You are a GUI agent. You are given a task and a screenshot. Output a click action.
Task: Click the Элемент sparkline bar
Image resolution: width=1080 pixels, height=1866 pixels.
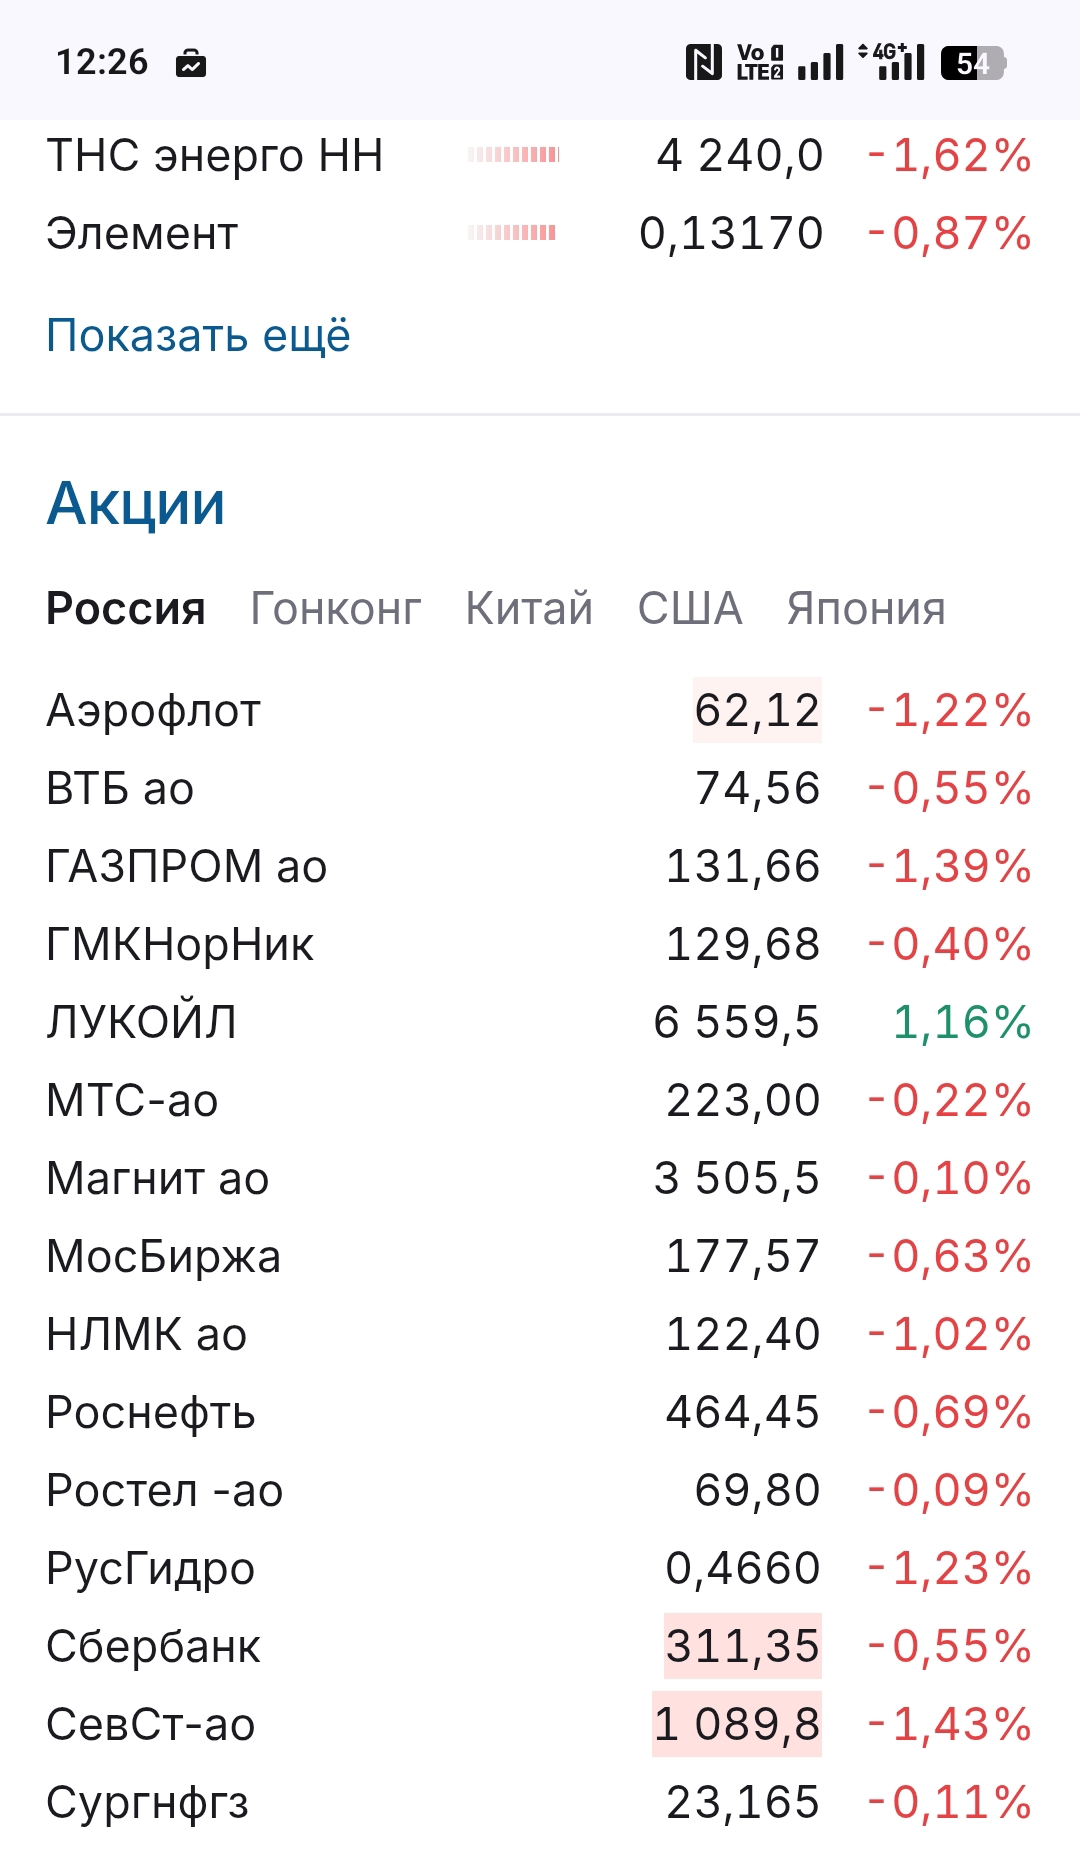point(512,233)
